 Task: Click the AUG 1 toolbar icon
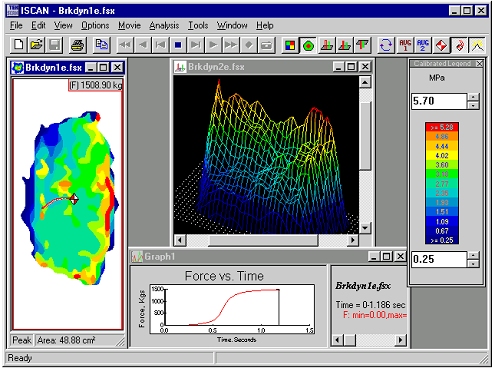pos(405,45)
